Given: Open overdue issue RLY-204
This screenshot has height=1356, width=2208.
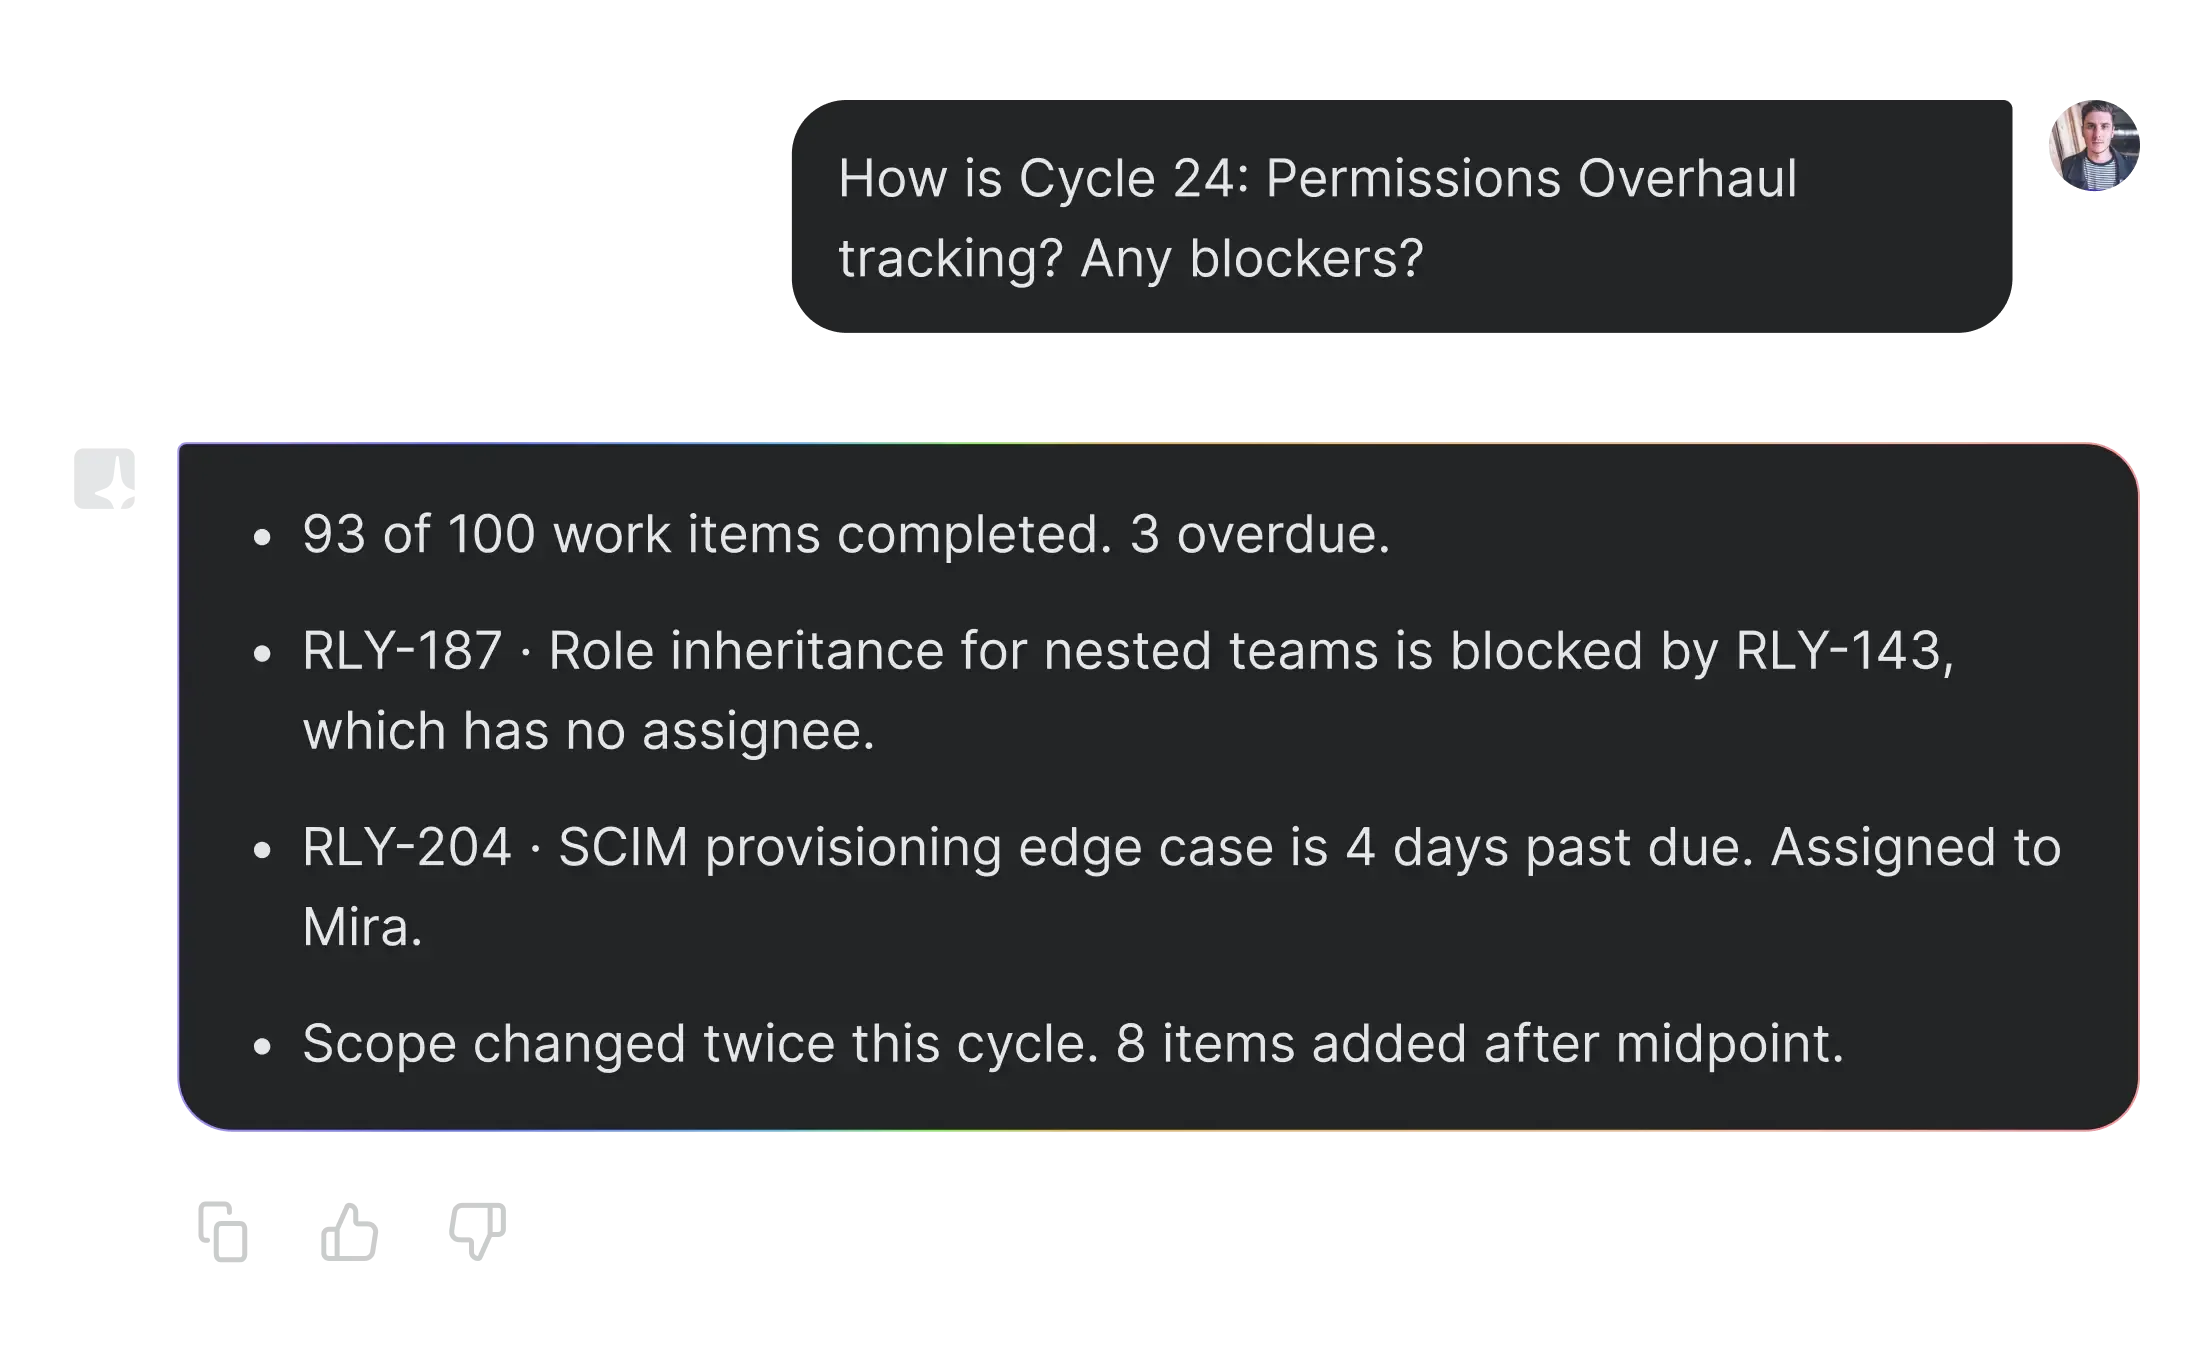Looking at the screenshot, I should [x=406, y=848].
